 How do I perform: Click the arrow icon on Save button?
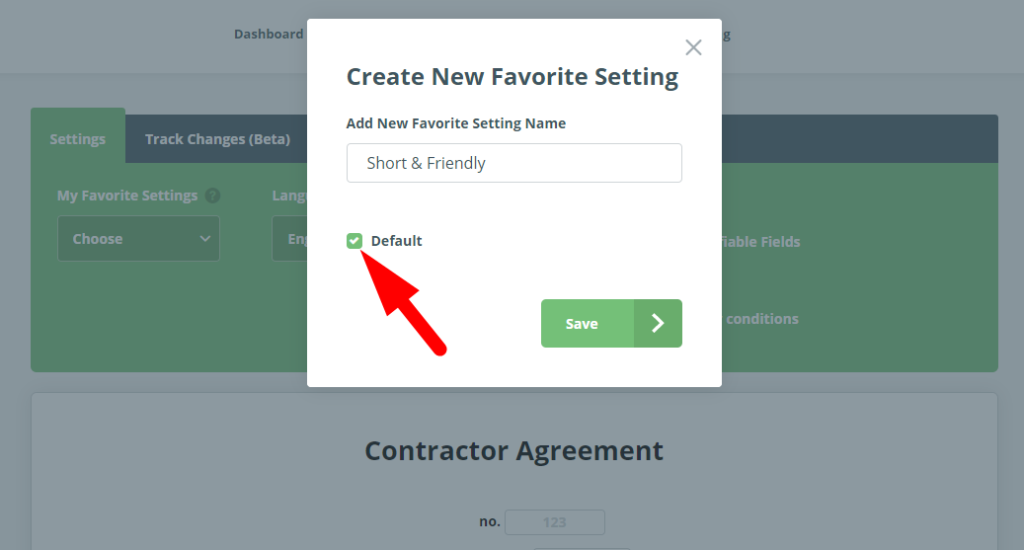[658, 323]
